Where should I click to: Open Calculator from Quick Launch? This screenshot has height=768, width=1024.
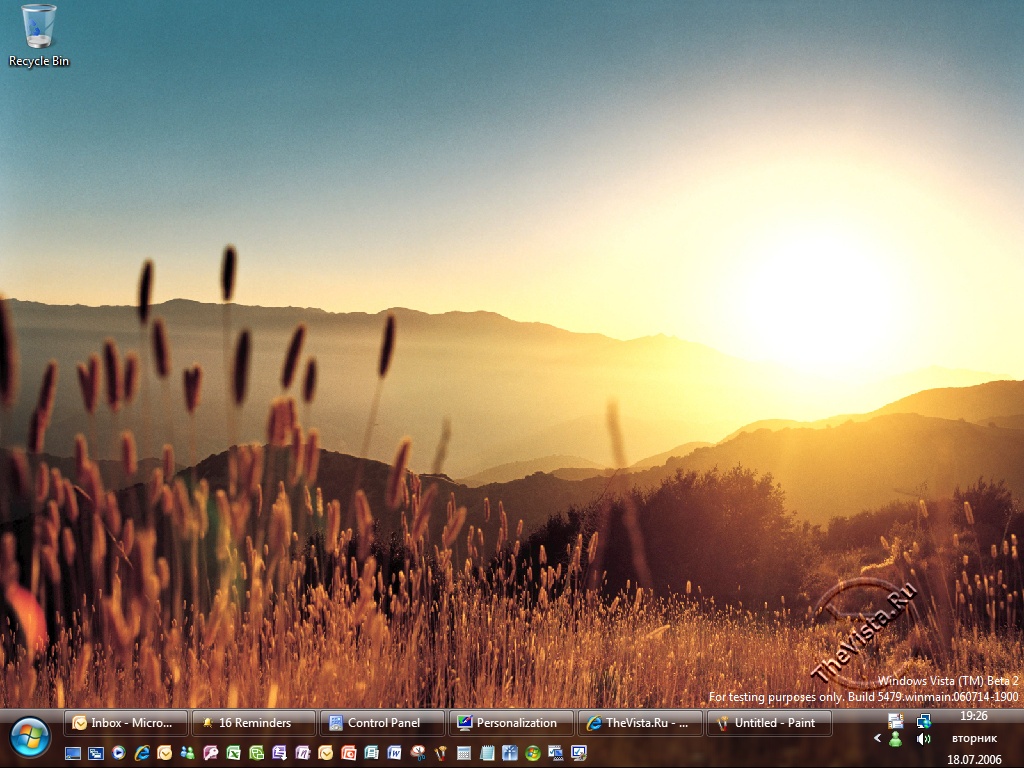click(464, 753)
